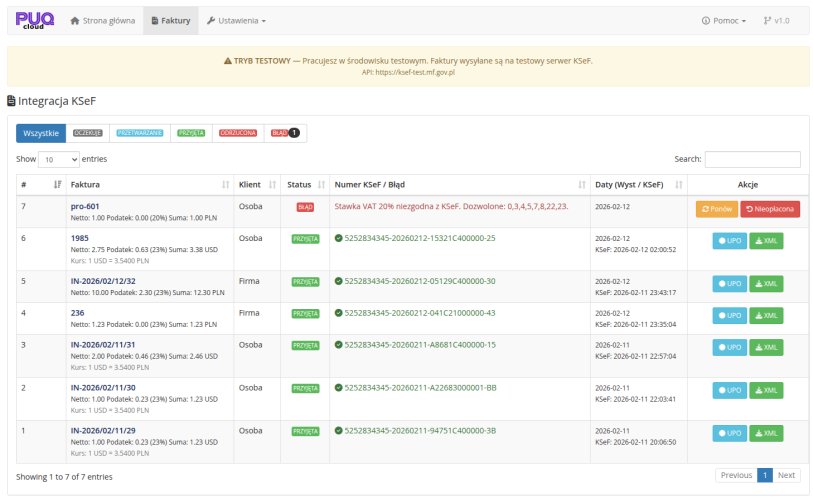Focus the Search input field
813x502 pixels.
[x=752, y=159]
